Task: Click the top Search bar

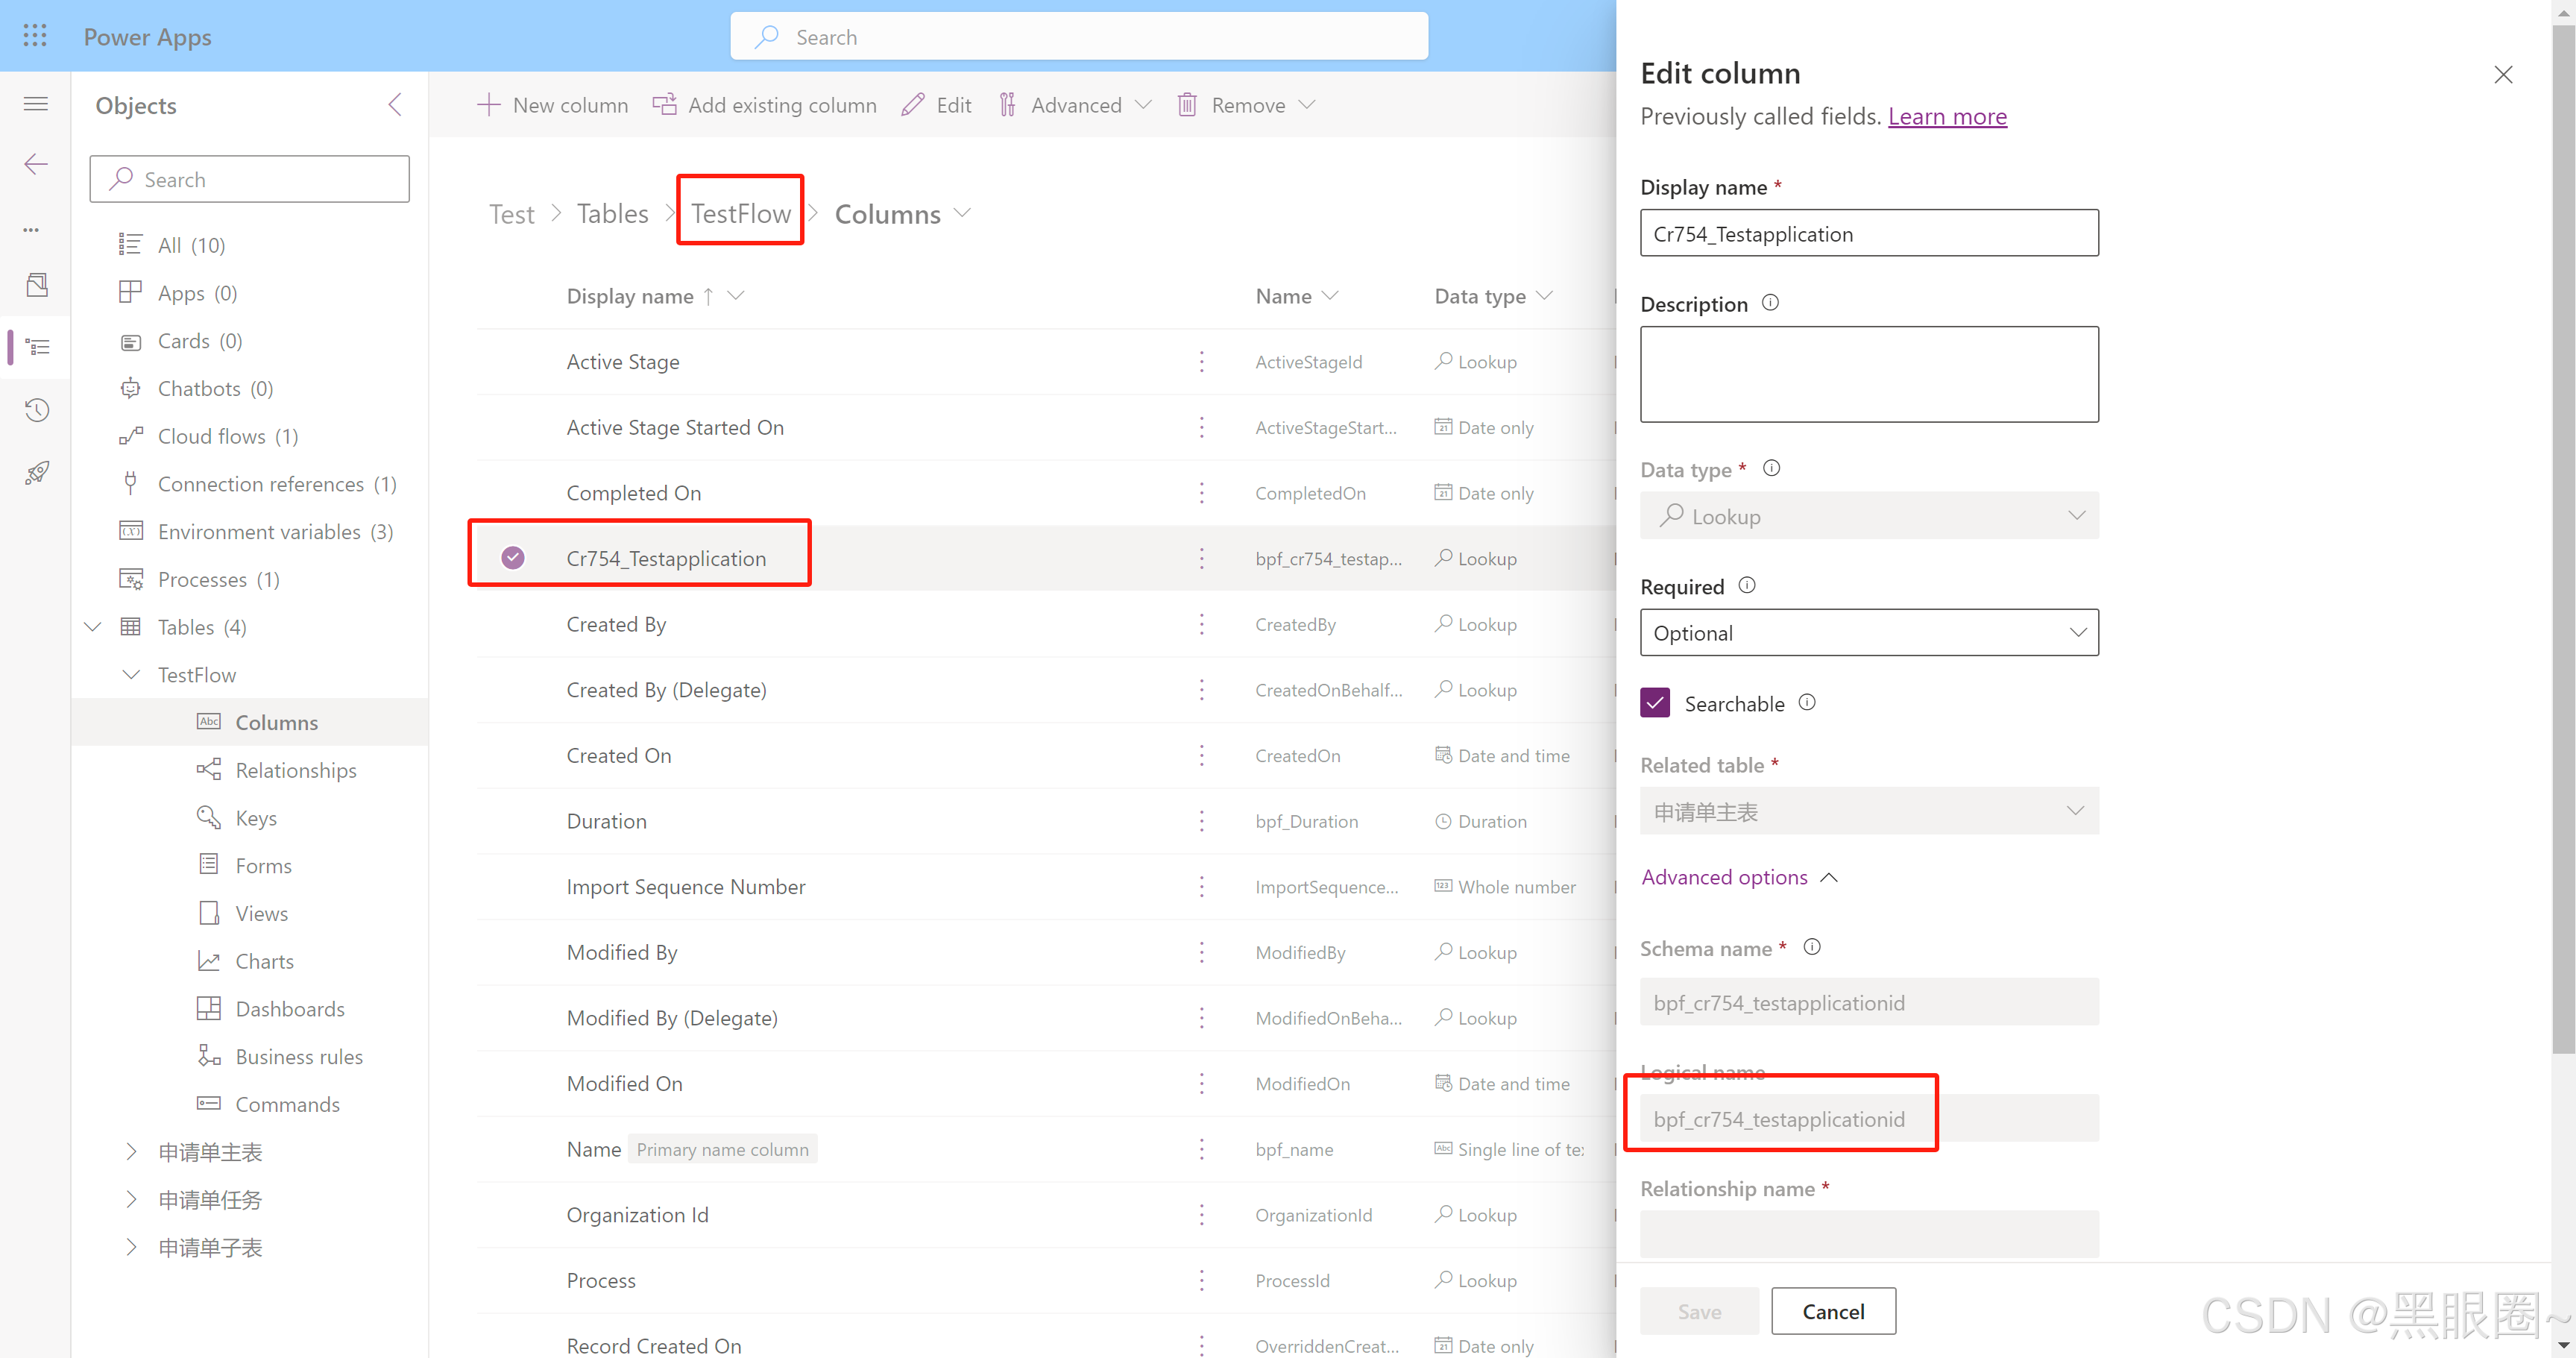Action: pyautogui.click(x=1079, y=36)
